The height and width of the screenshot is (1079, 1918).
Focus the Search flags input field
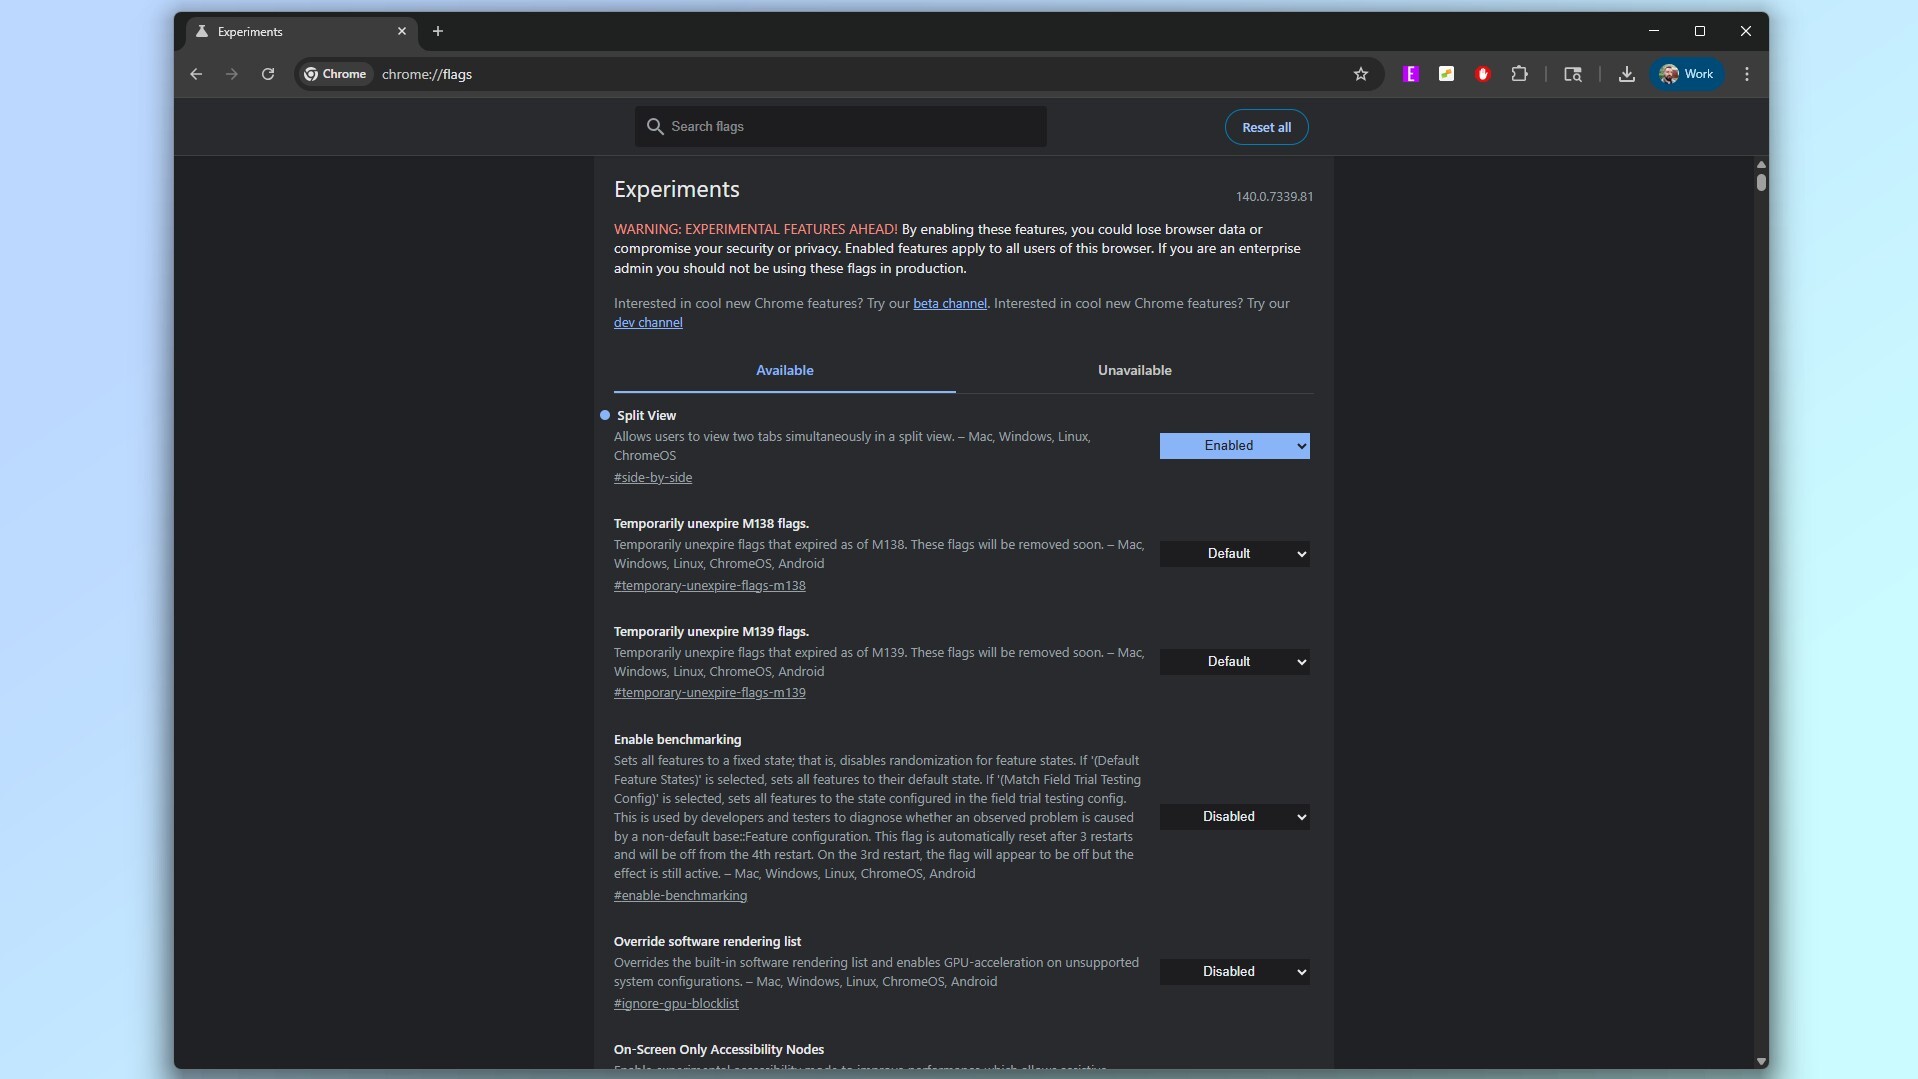click(850, 127)
